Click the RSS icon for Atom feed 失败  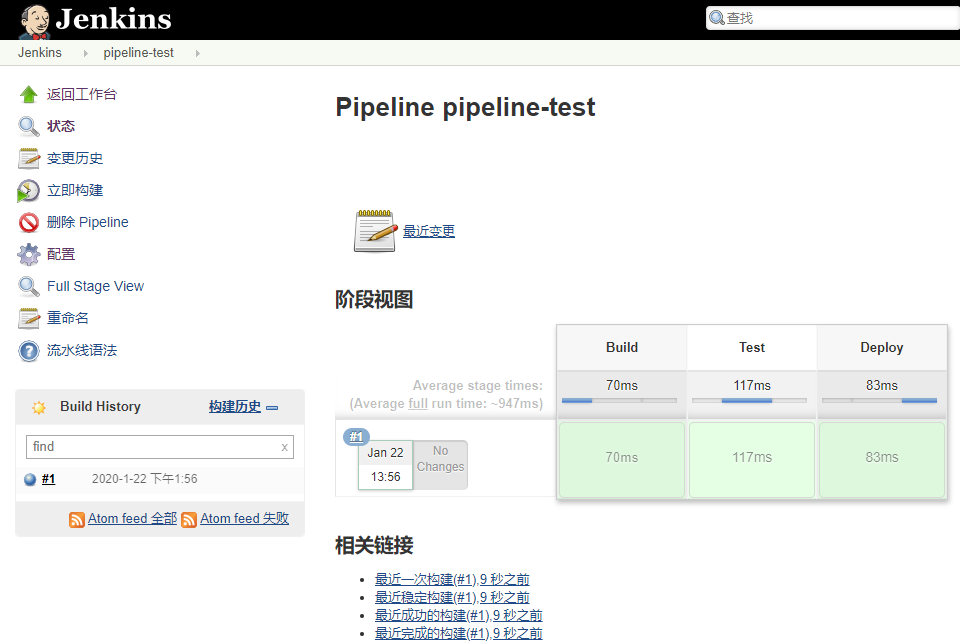(189, 520)
